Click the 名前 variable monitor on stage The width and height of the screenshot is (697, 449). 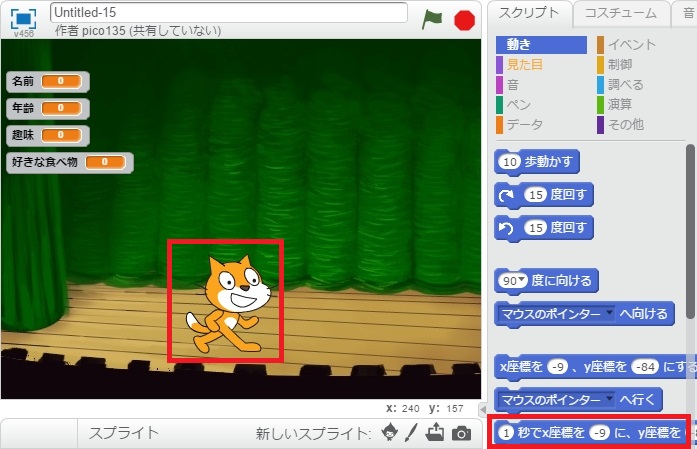(x=48, y=81)
